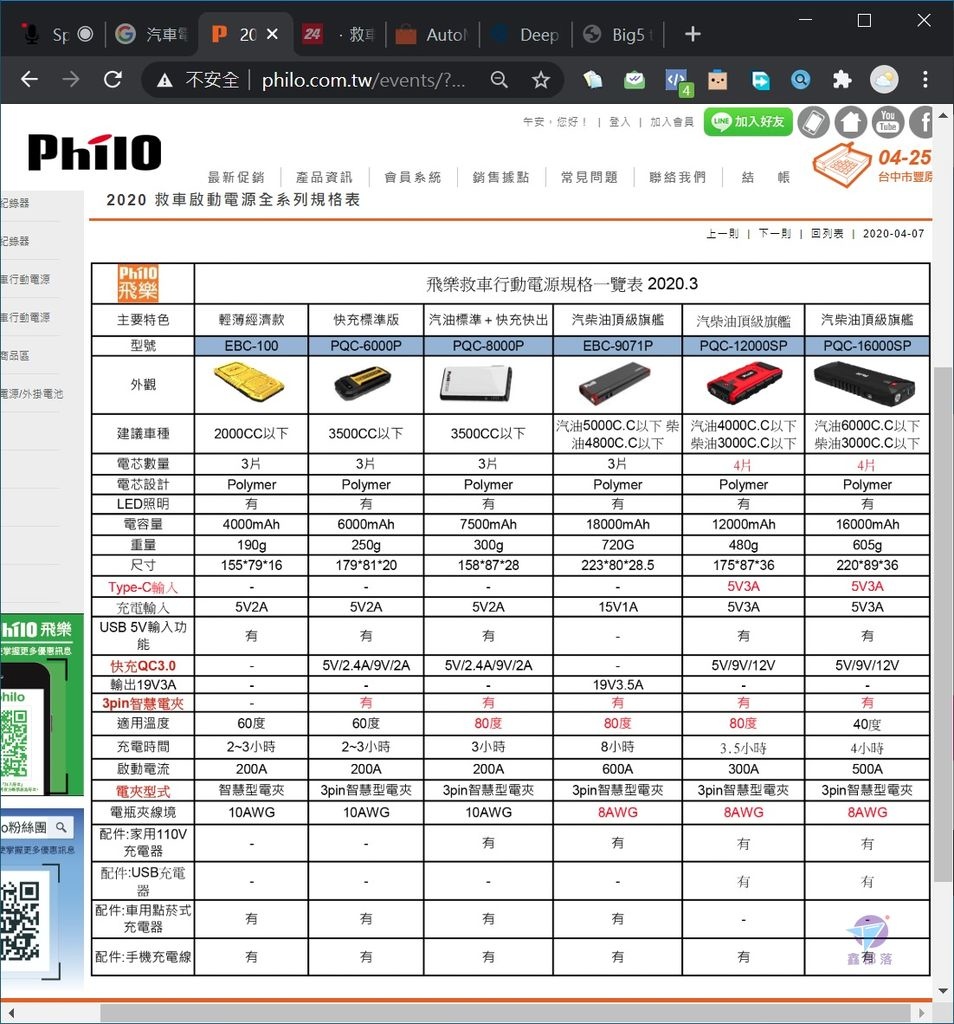Open a new browser tab
The width and height of the screenshot is (954, 1024).
tap(692, 34)
